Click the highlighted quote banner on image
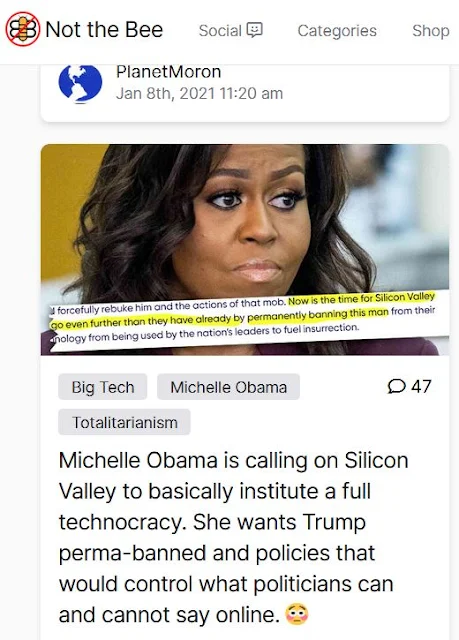The width and height of the screenshot is (459, 640). click(245, 316)
